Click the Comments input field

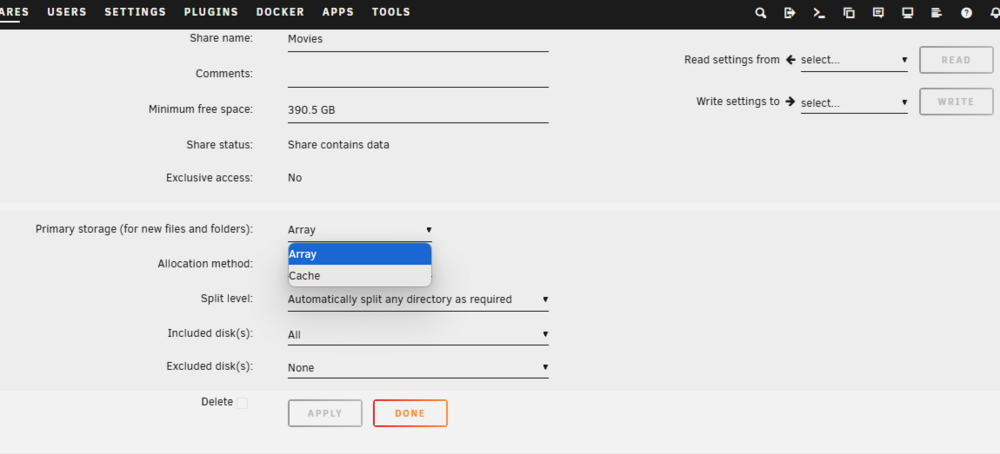click(x=418, y=75)
